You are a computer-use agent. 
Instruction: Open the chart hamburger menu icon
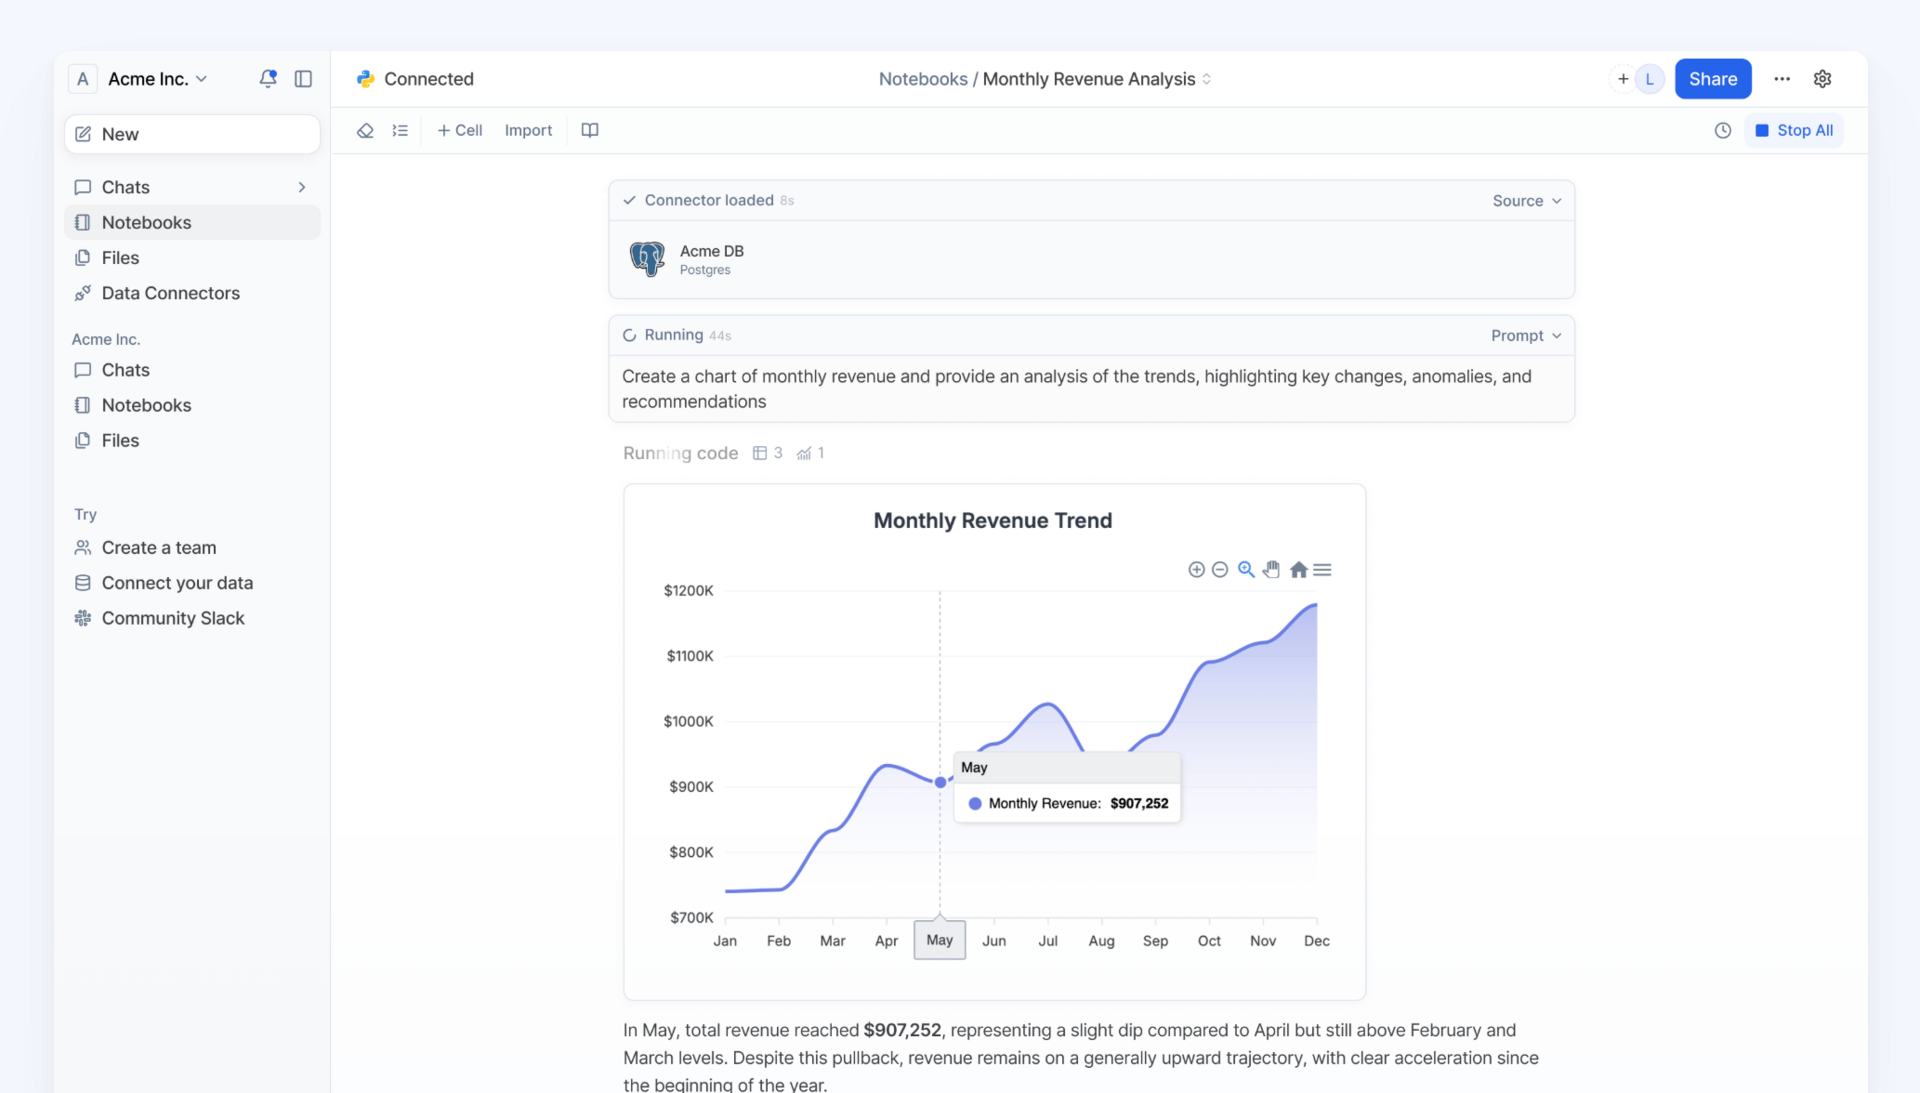(1322, 570)
